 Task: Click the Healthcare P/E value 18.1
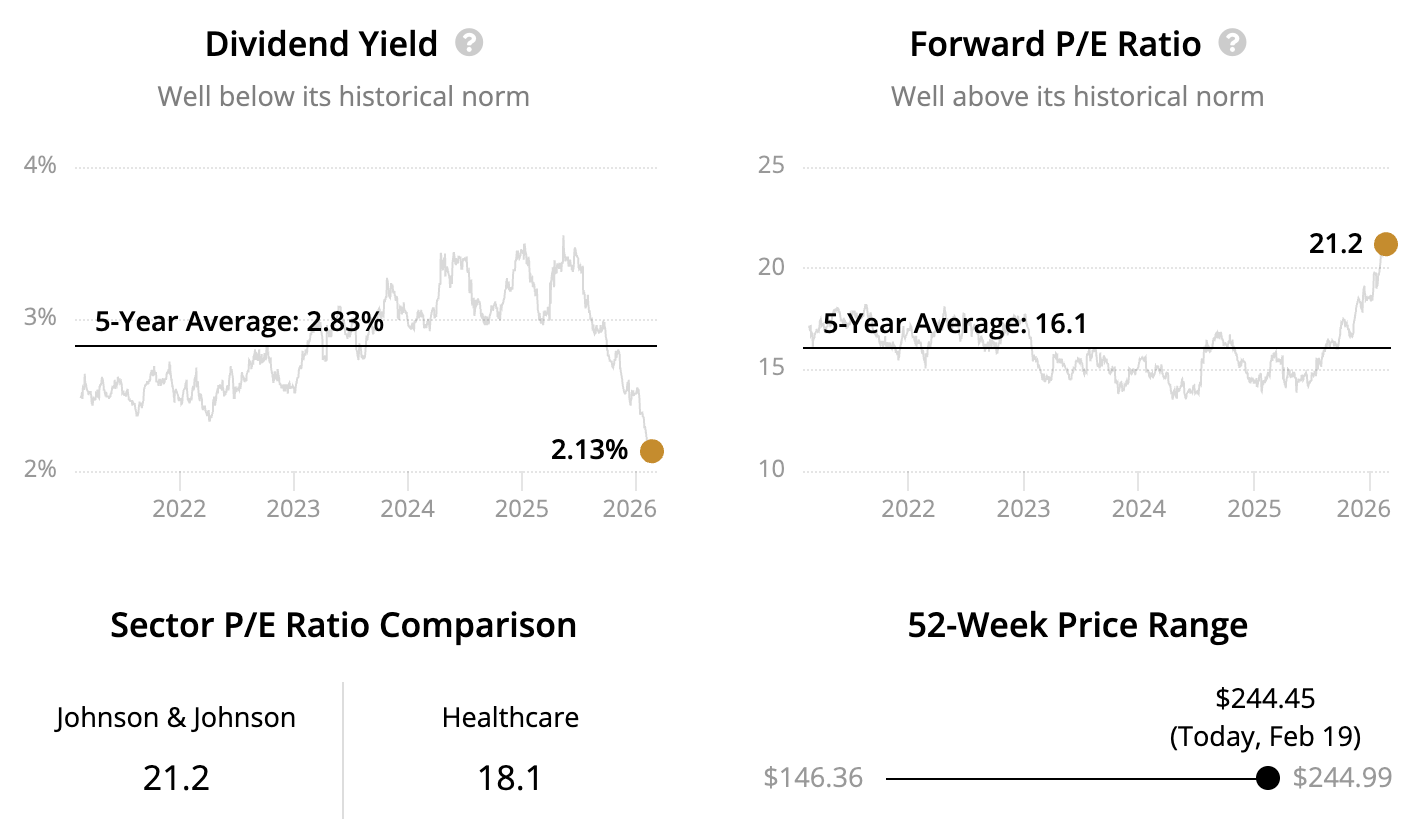coord(510,777)
